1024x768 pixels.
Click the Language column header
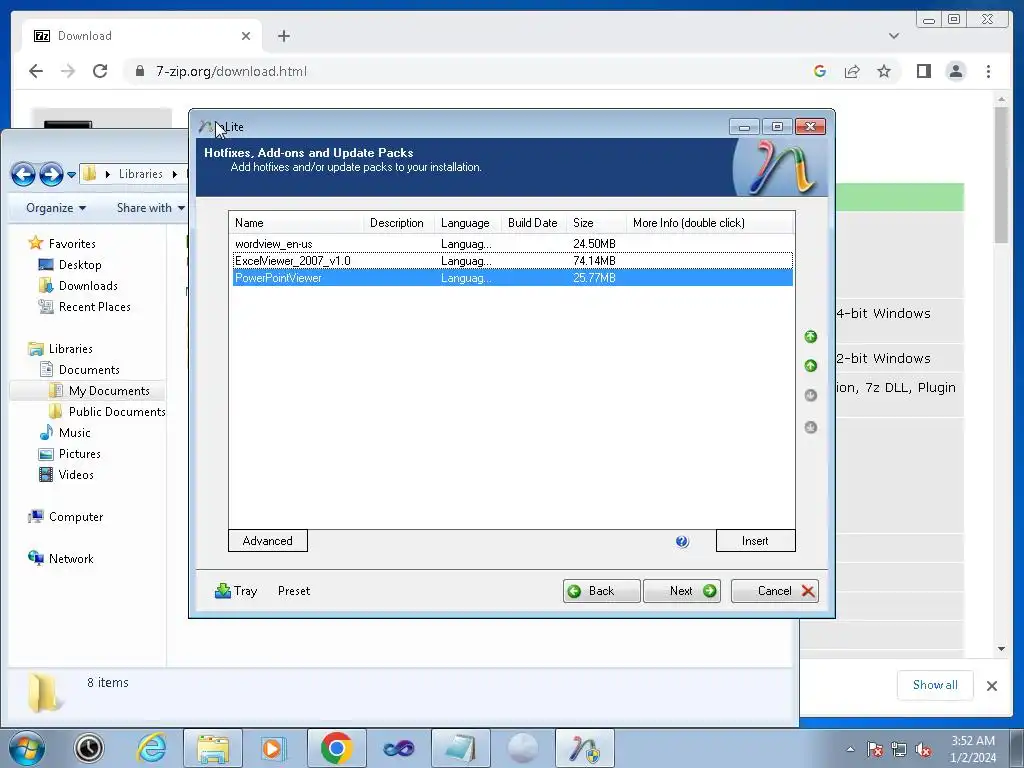tap(468, 223)
